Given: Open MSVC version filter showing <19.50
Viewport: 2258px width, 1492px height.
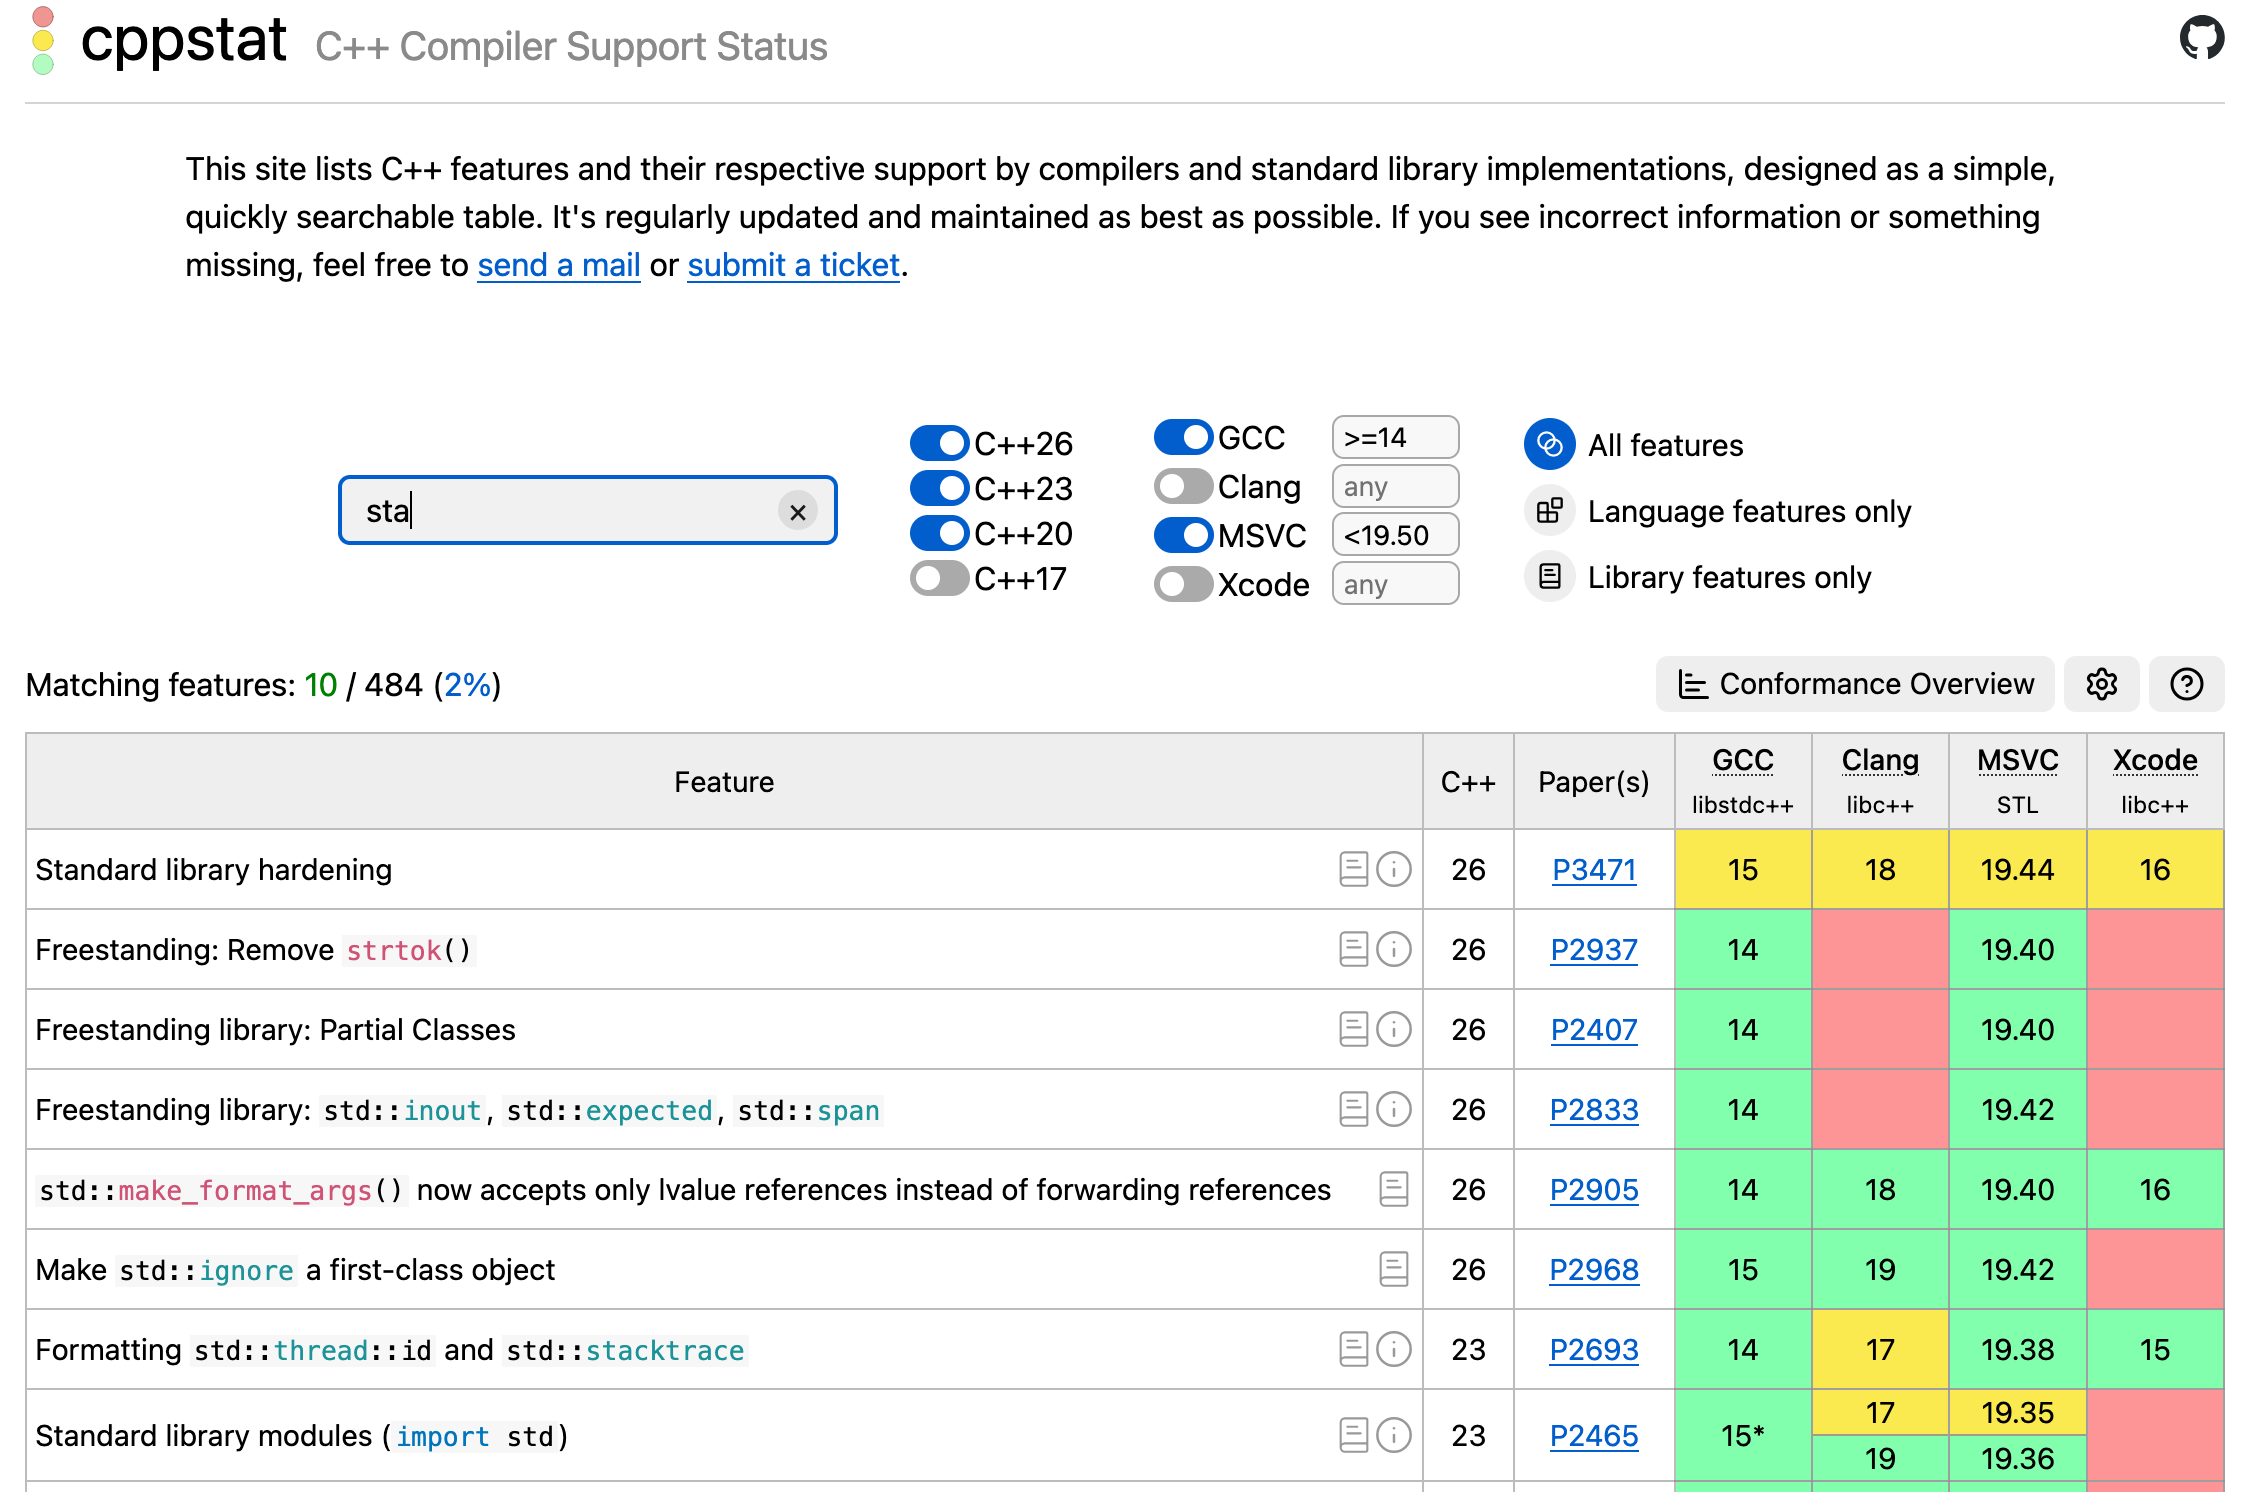Looking at the screenshot, I should [x=1394, y=535].
